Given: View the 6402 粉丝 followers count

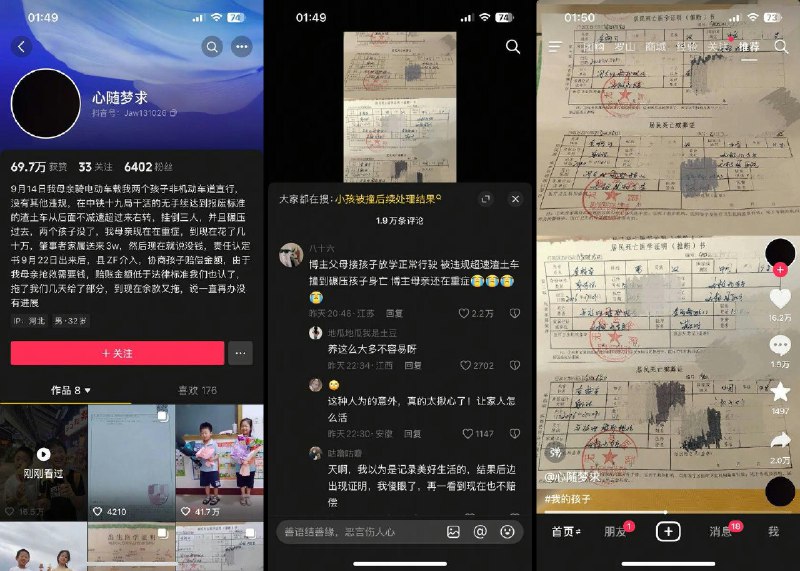Looking at the screenshot, I should pyautogui.click(x=148, y=167).
